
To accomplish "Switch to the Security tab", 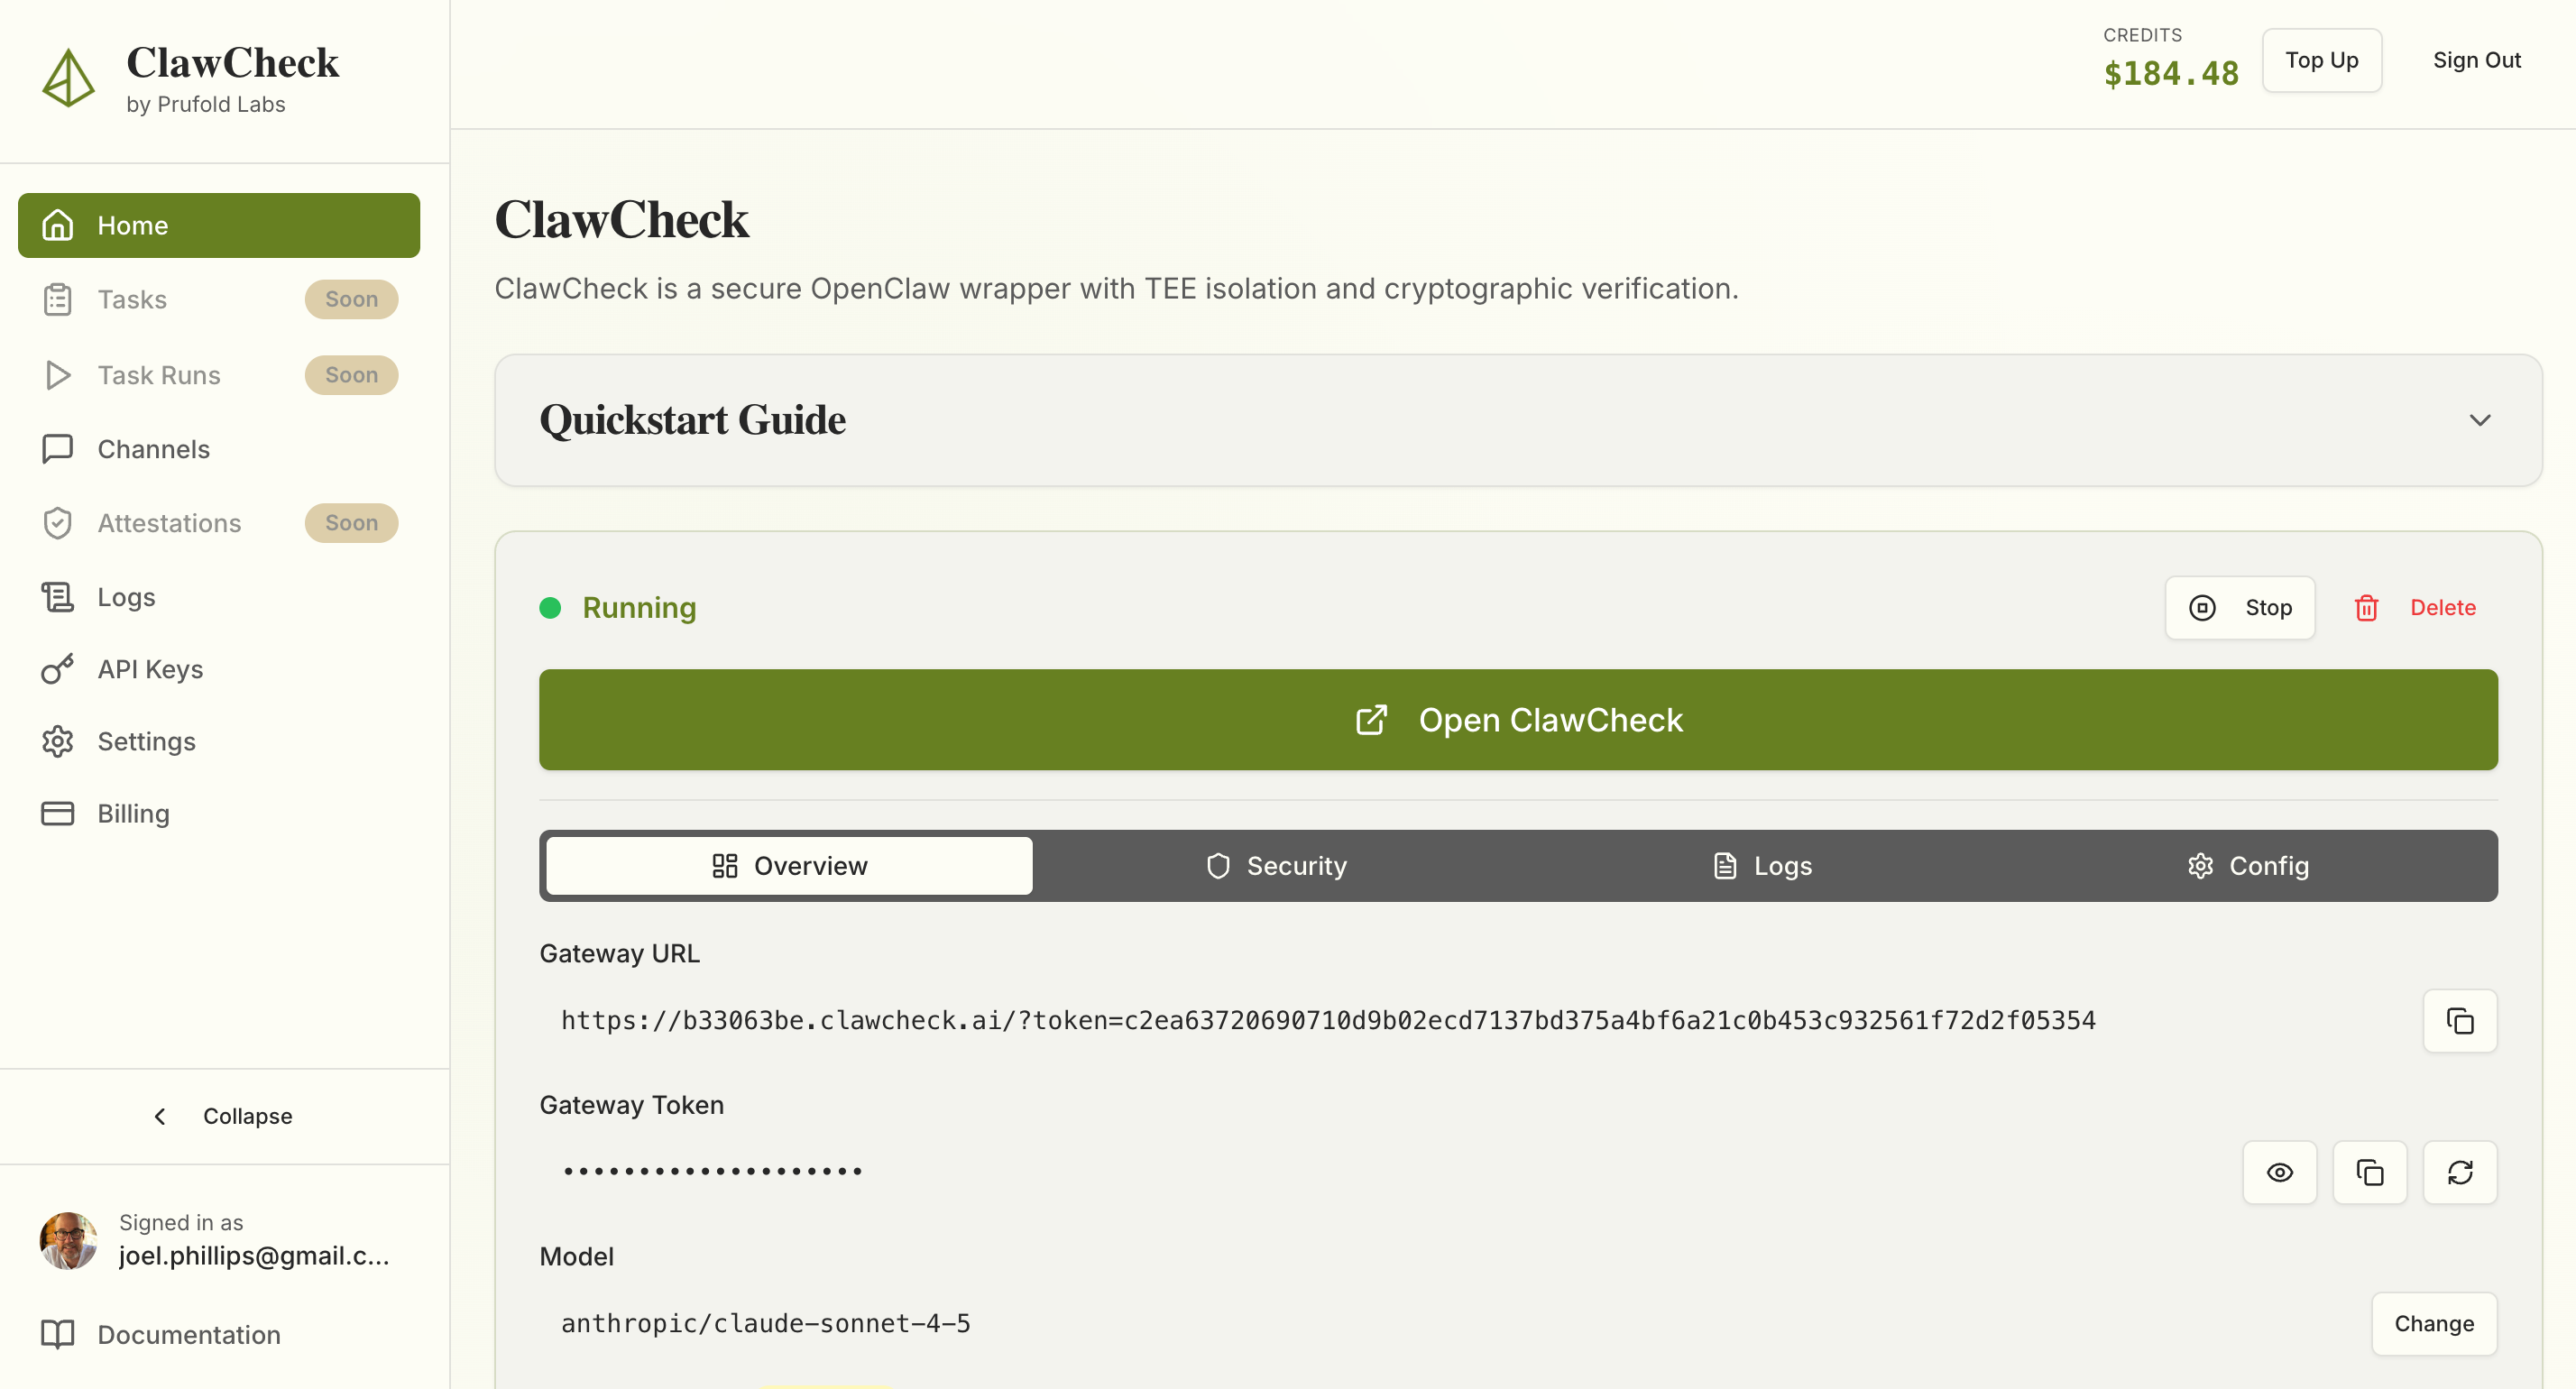I will (1276, 865).
